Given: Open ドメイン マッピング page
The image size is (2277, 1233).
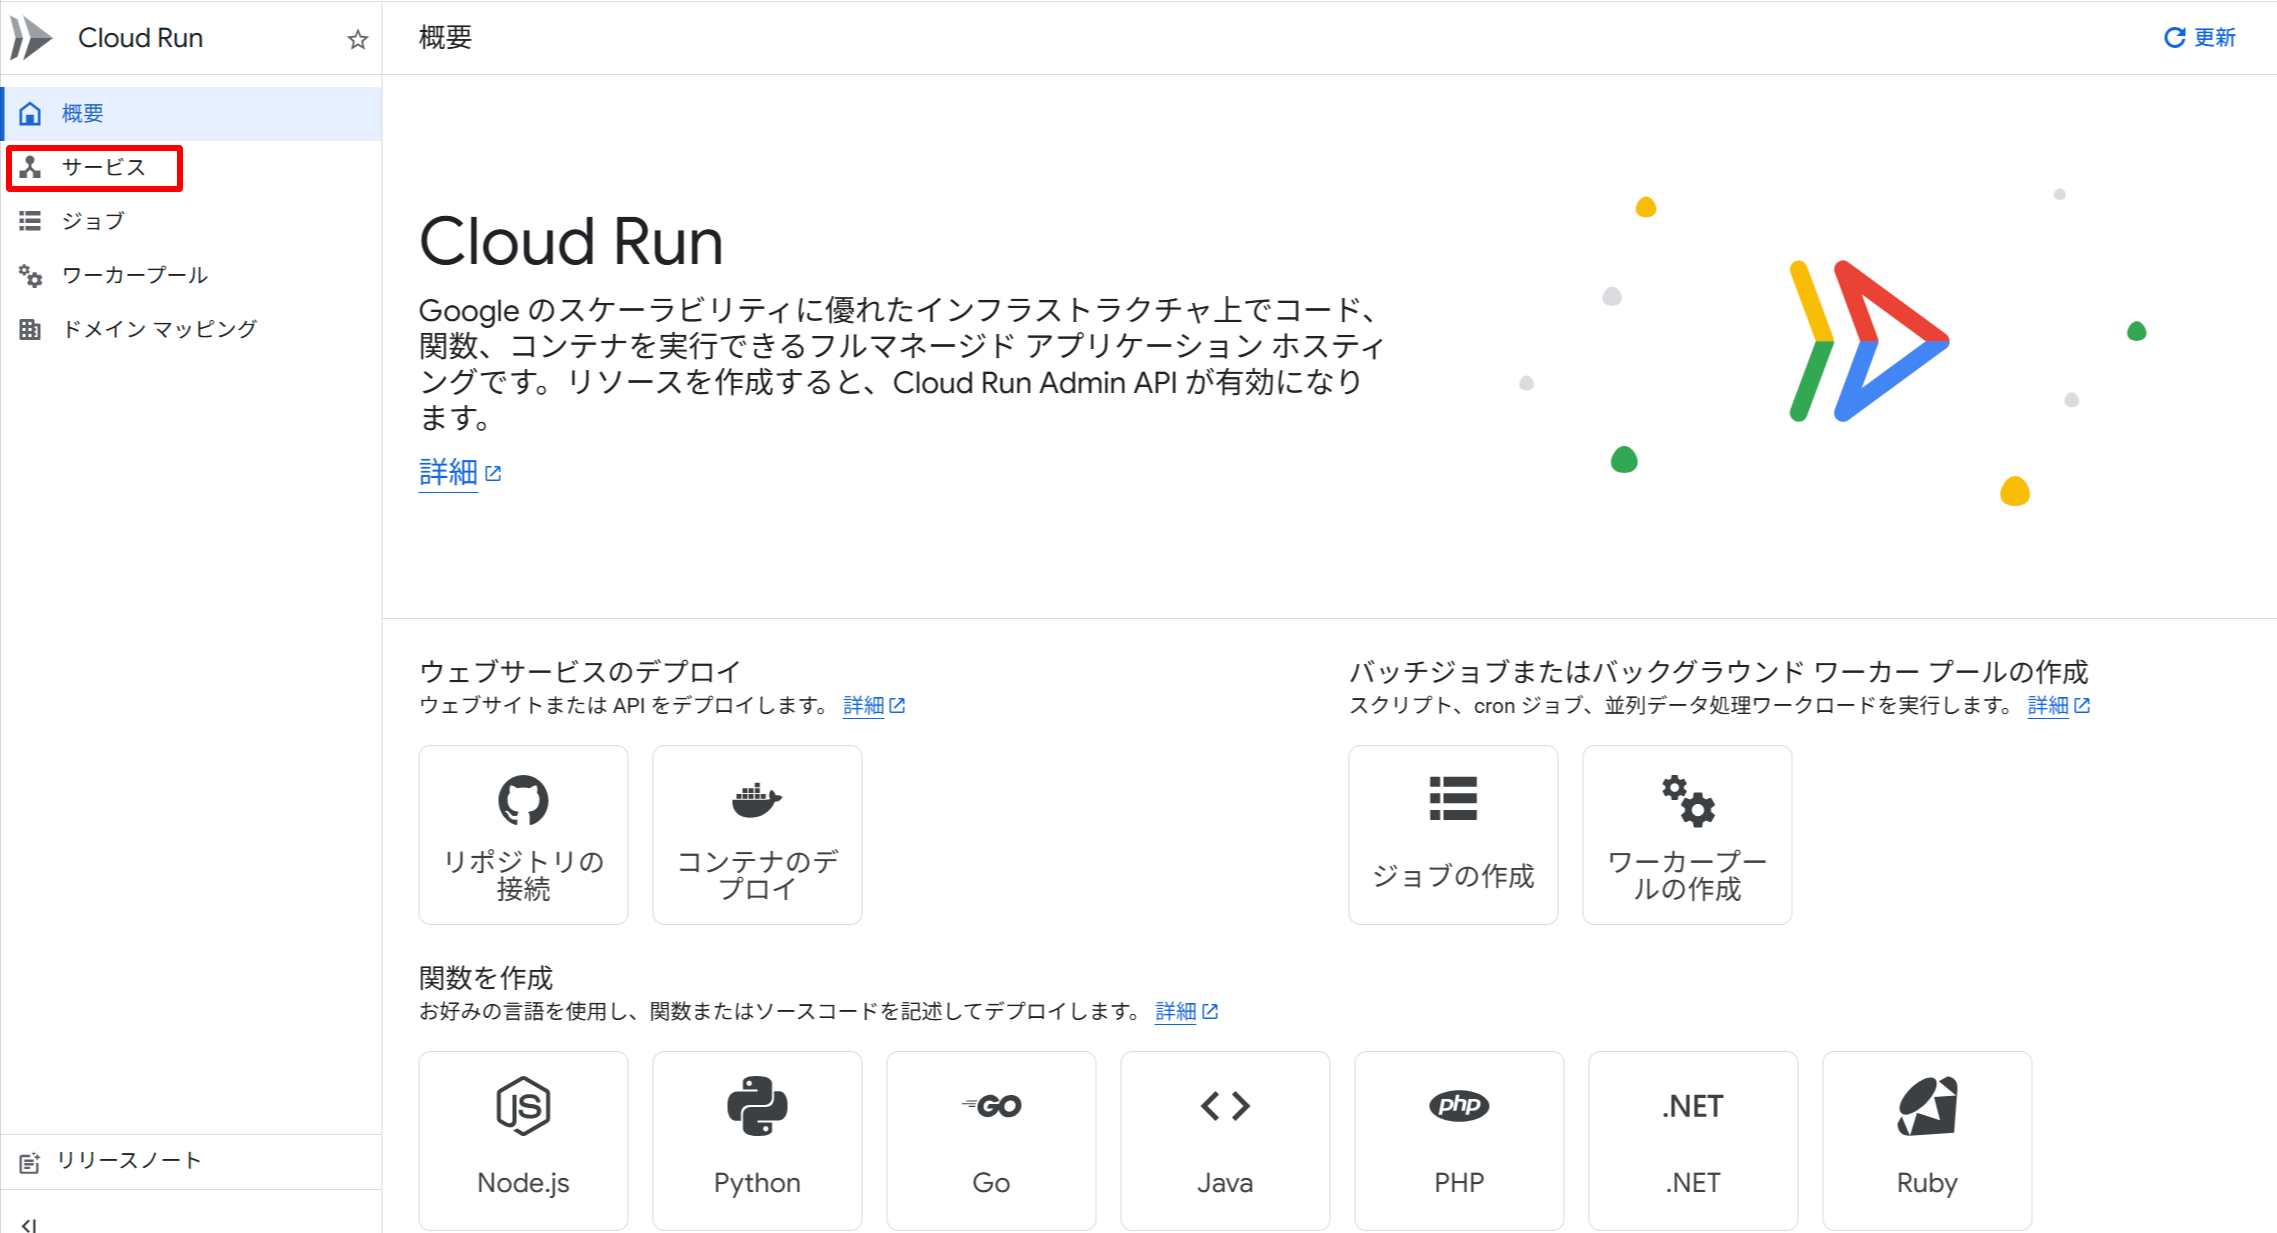Looking at the screenshot, I should (x=158, y=329).
